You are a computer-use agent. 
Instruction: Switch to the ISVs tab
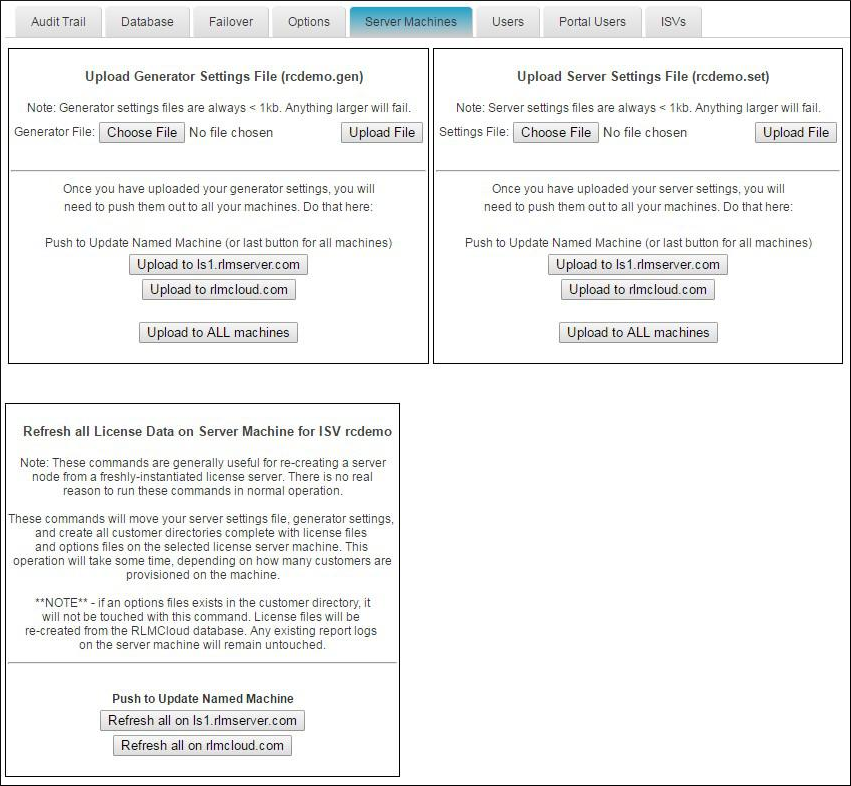pos(673,21)
